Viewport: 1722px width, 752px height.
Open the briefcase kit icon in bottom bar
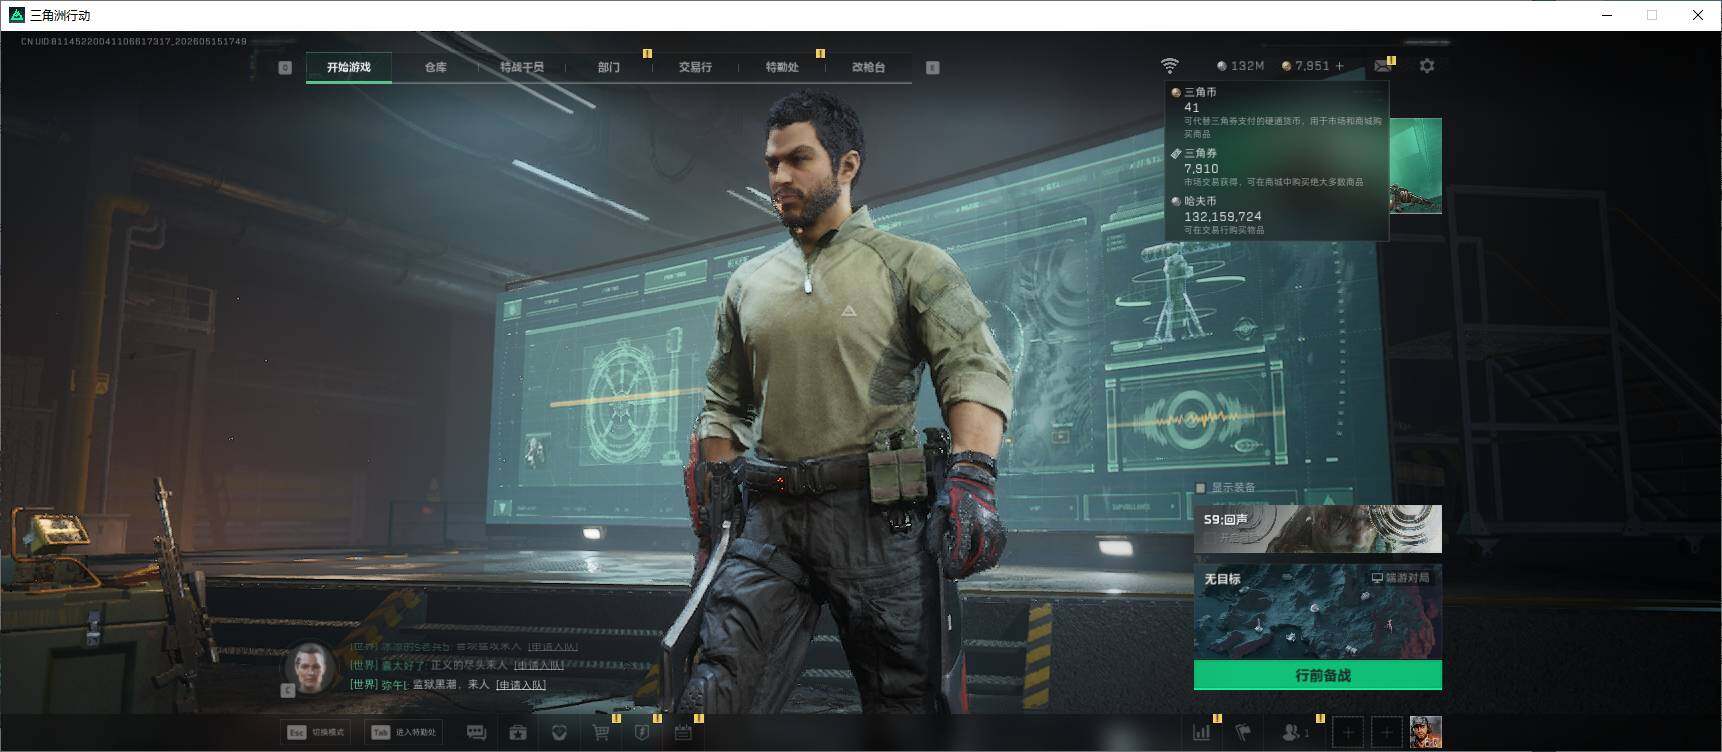click(518, 733)
